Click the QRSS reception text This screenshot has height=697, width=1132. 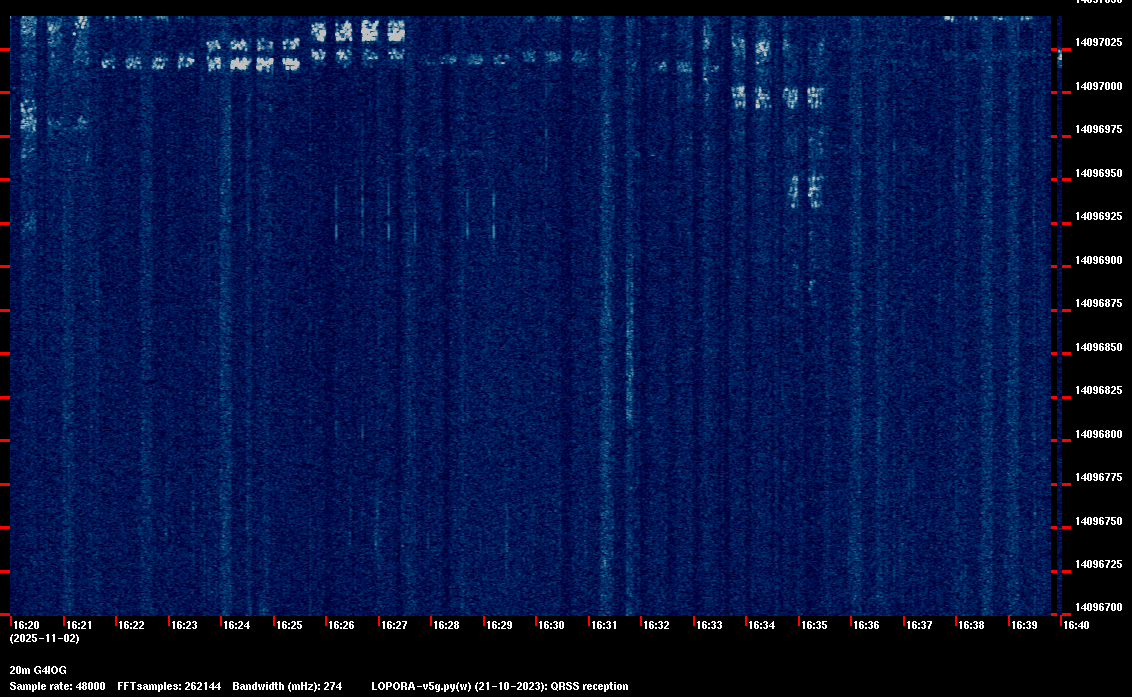pyautogui.click(x=589, y=686)
